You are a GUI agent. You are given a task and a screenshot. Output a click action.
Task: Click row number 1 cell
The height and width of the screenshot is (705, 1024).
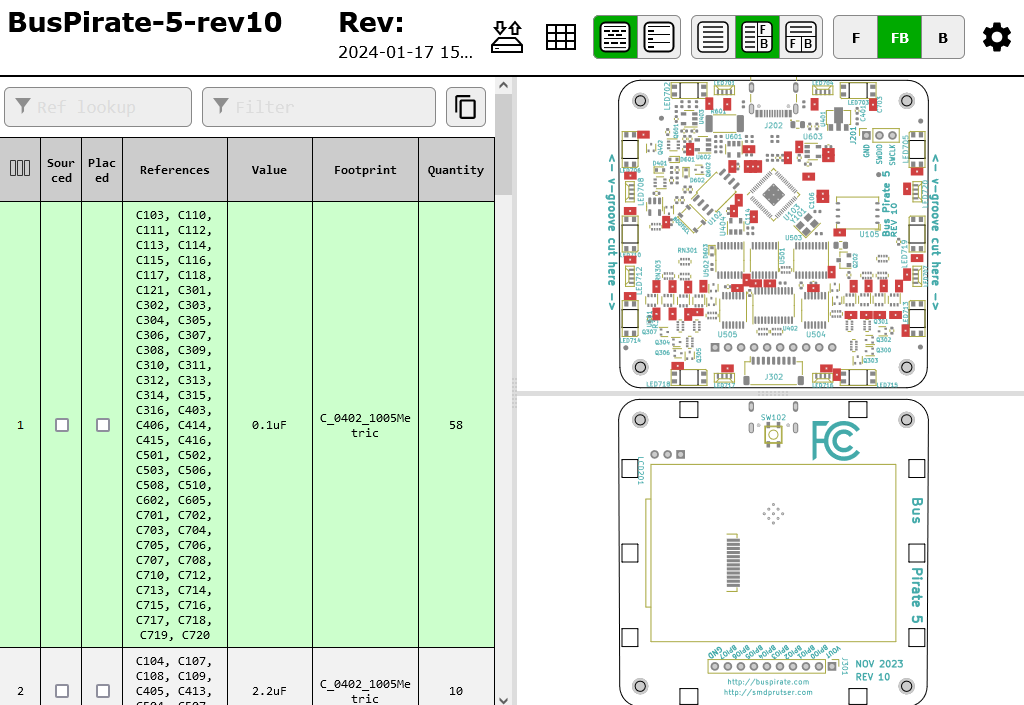[20, 425]
